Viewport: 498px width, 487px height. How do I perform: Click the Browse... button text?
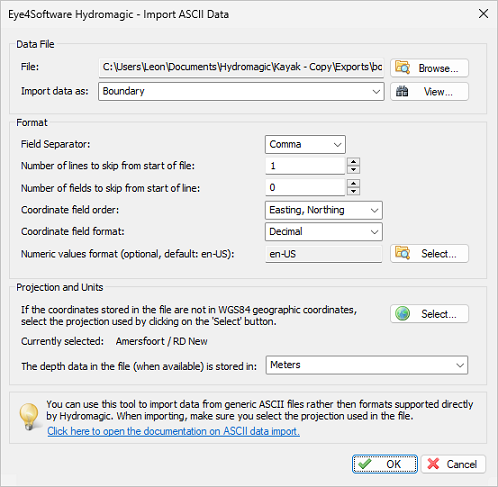[x=438, y=68]
